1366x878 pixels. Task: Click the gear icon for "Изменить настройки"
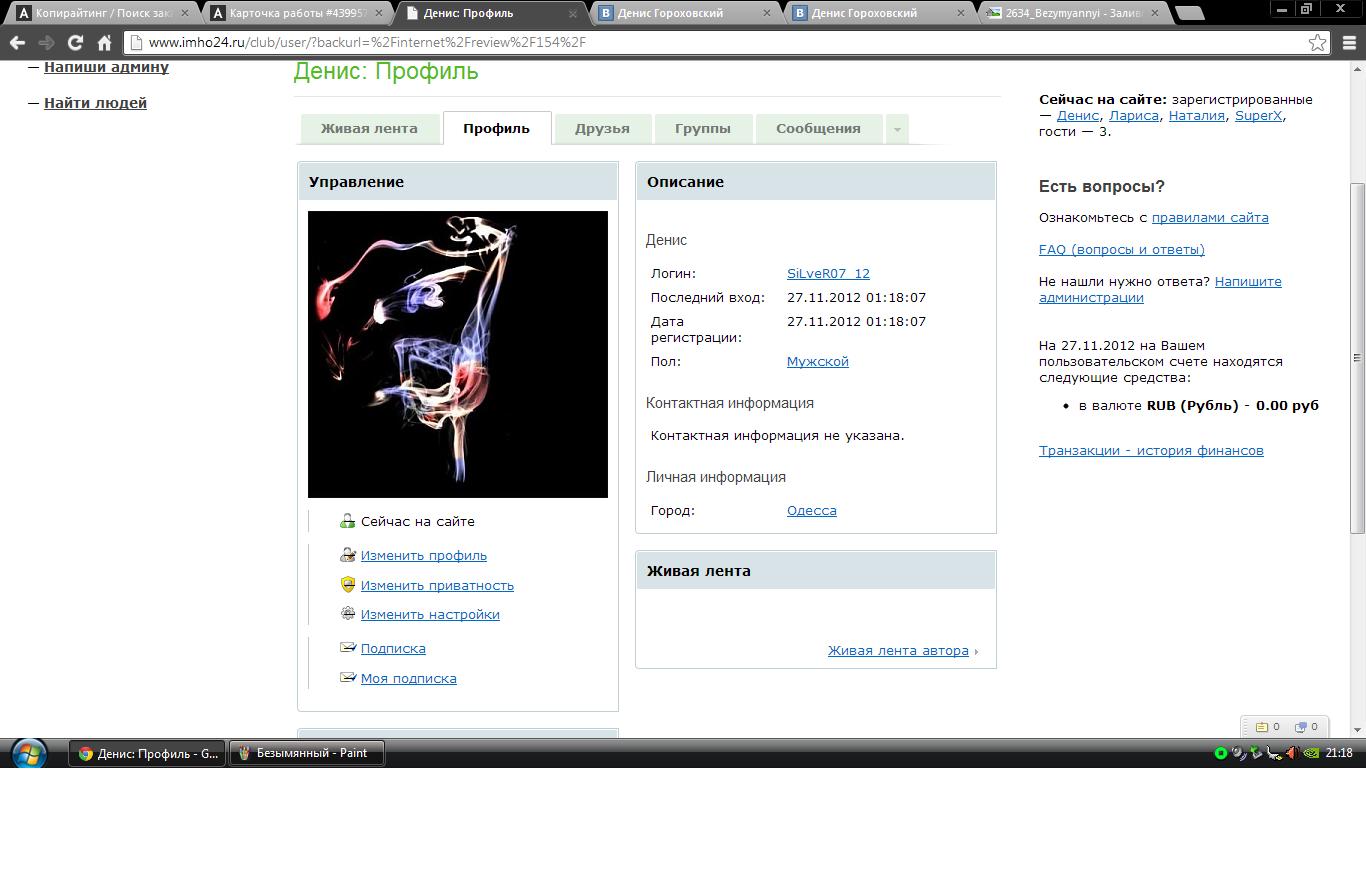coord(348,613)
